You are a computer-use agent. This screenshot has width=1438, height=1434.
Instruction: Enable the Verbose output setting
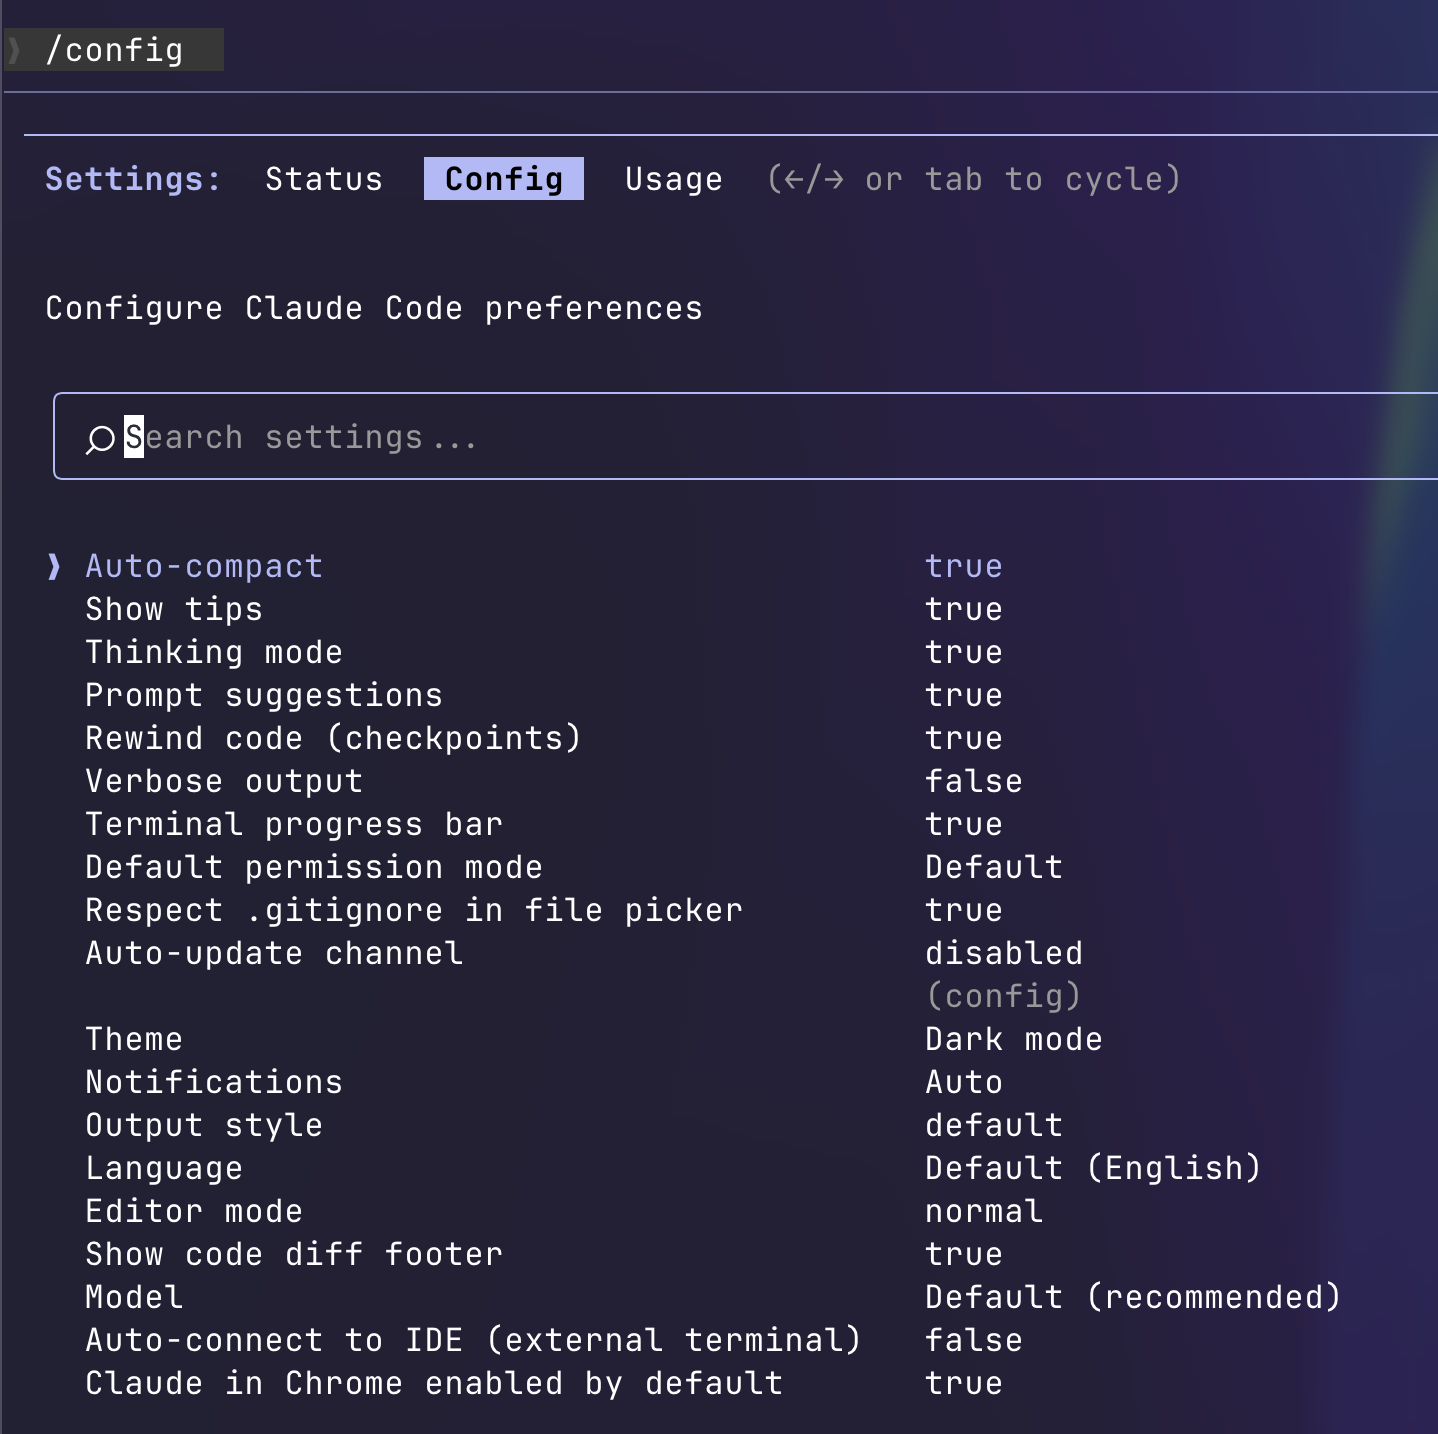click(224, 782)
